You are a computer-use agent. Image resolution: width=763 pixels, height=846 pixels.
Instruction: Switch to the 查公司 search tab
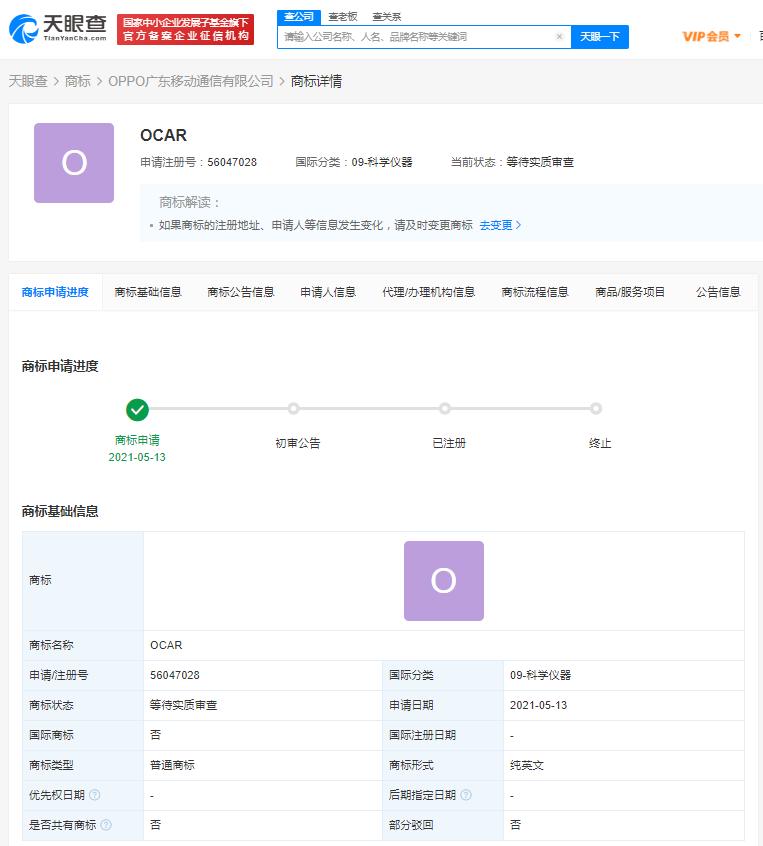(299, 17)
